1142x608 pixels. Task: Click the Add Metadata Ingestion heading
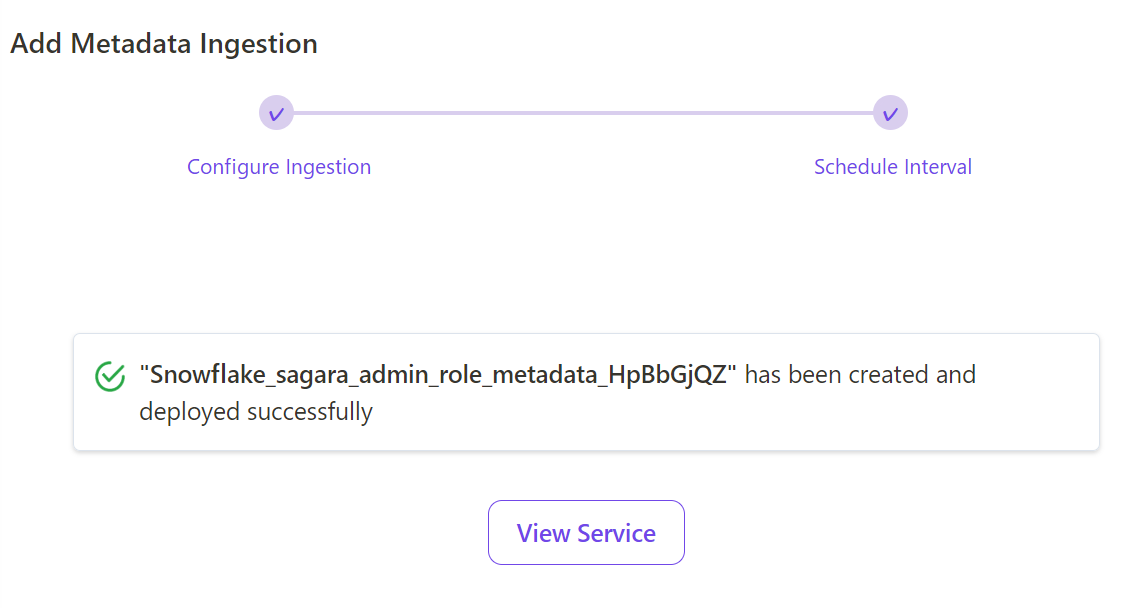click(164, 44)
